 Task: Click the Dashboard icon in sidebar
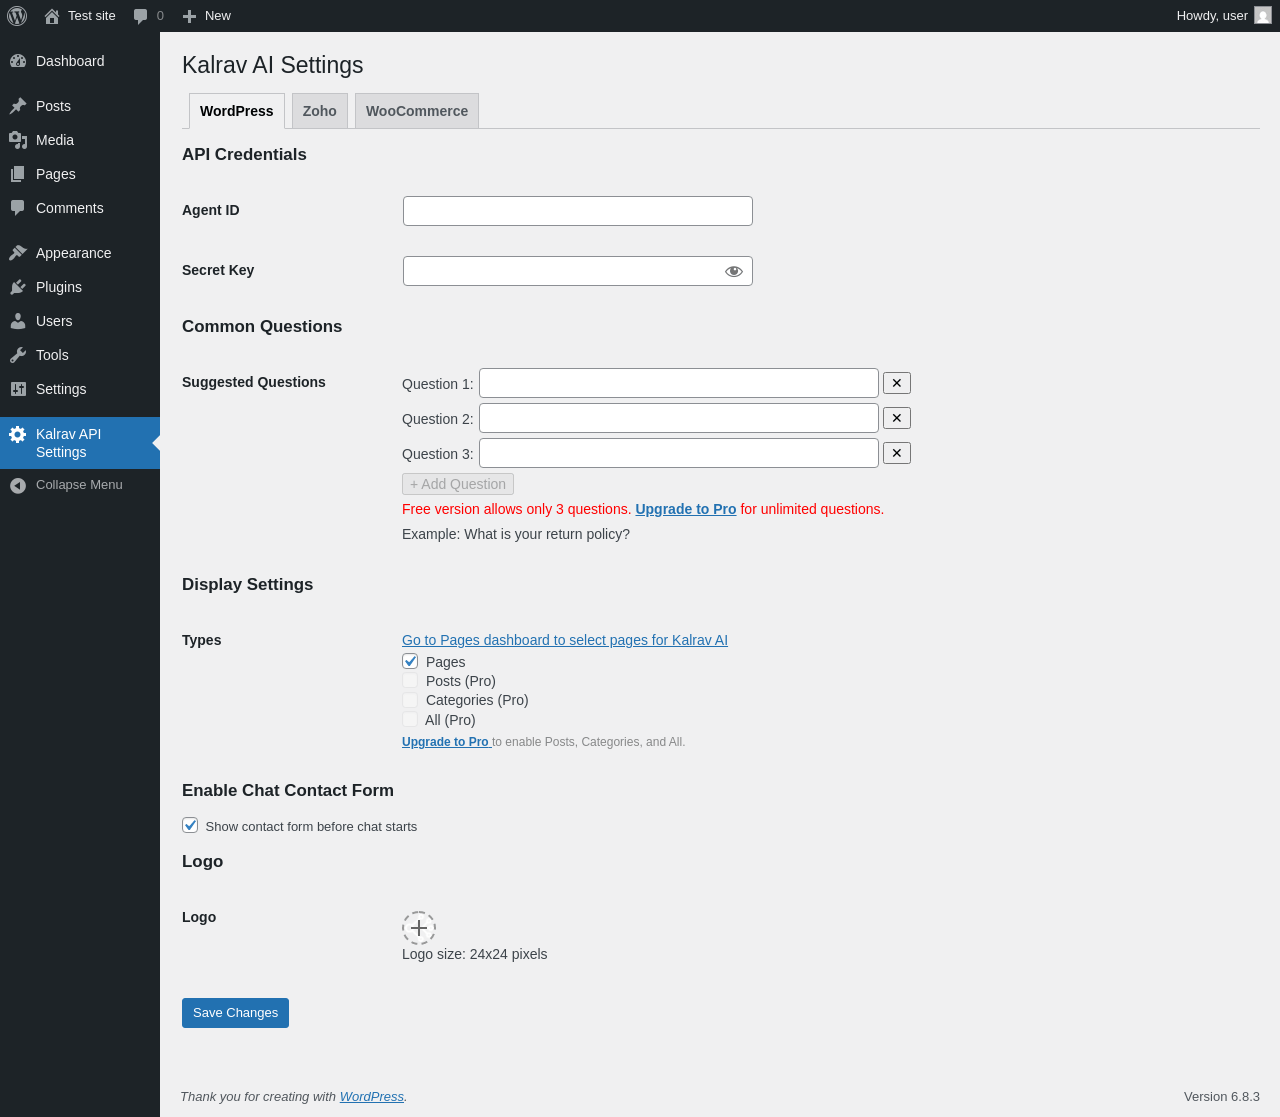click(18, 61)
